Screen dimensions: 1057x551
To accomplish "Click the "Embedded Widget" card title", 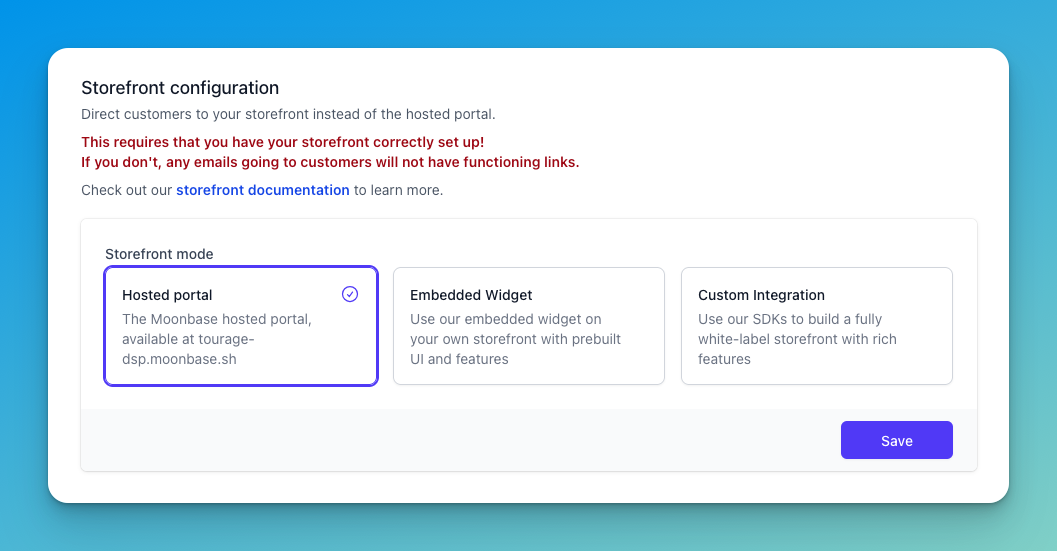I will tap(471, 295).
